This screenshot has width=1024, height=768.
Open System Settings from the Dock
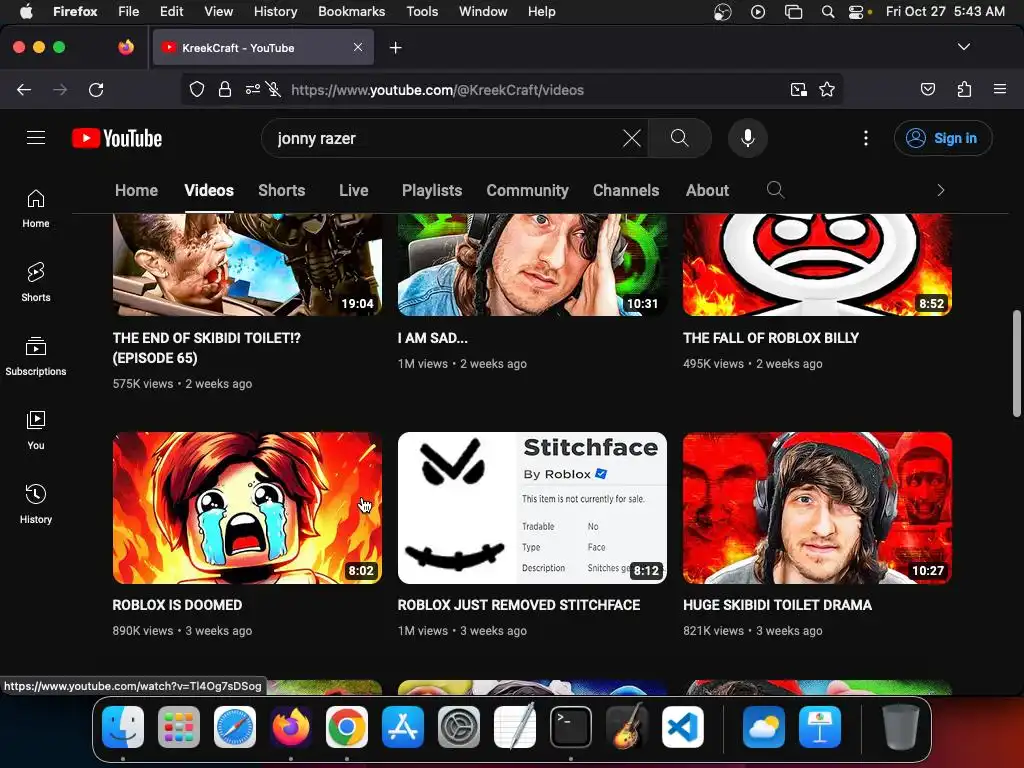458,727
